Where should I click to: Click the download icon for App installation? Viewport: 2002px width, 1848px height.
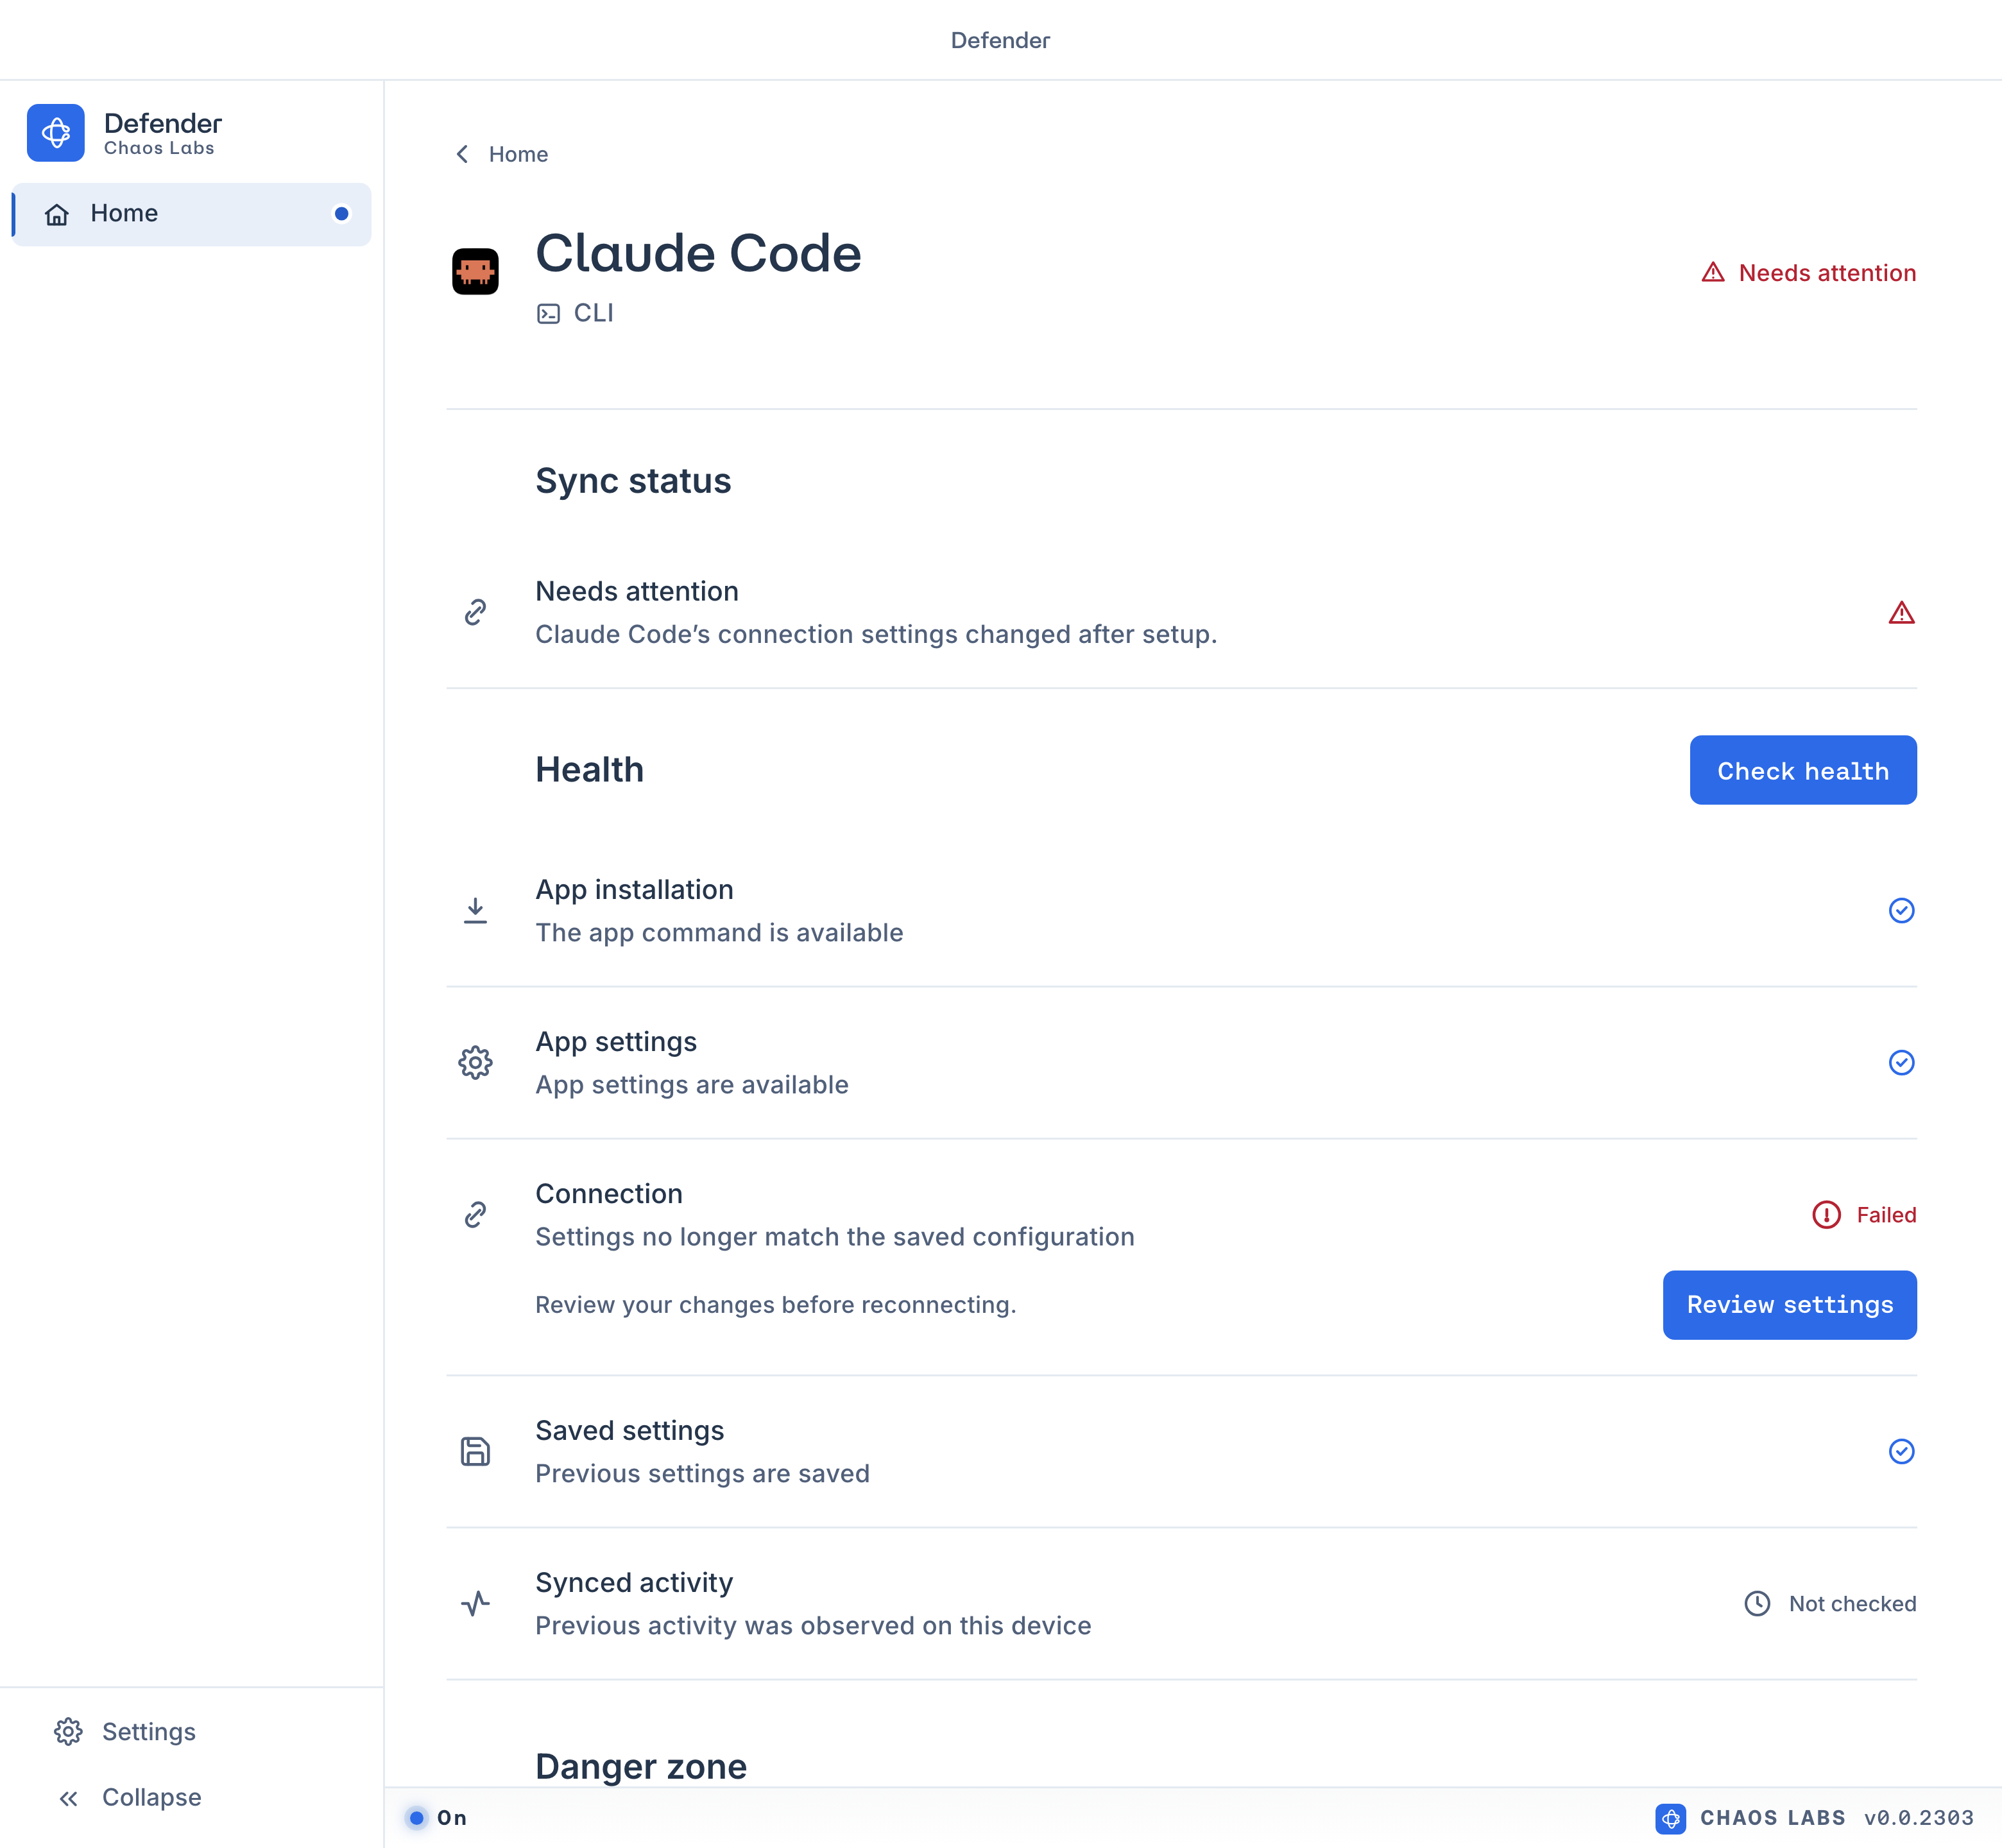tap(475, 911)
